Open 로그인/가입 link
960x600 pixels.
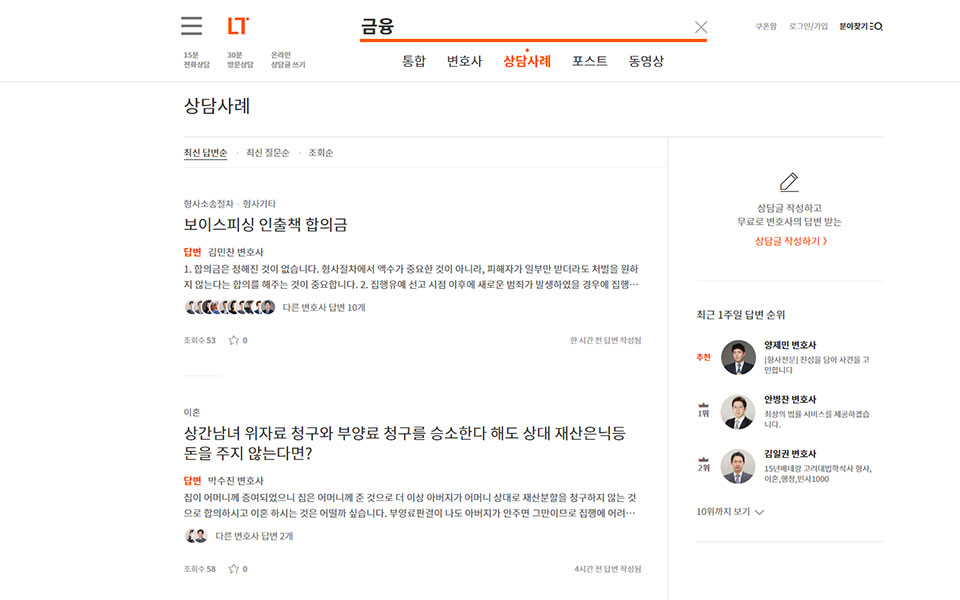808,26
